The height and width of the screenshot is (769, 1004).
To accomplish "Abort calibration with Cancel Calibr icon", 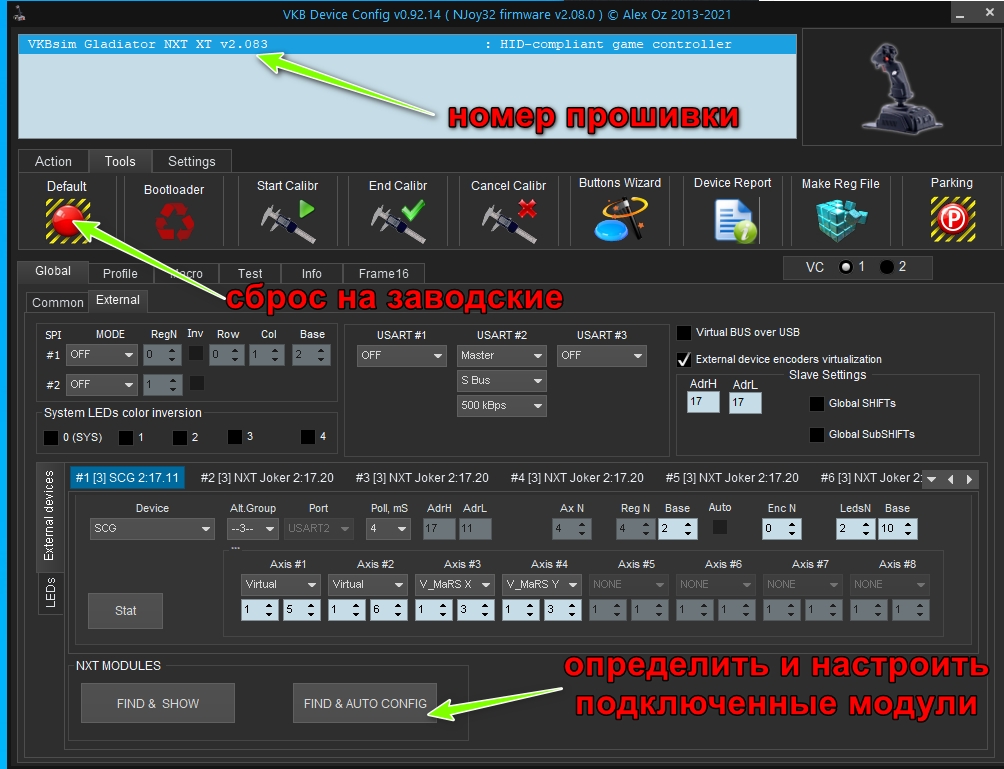I will click(508, 221).
